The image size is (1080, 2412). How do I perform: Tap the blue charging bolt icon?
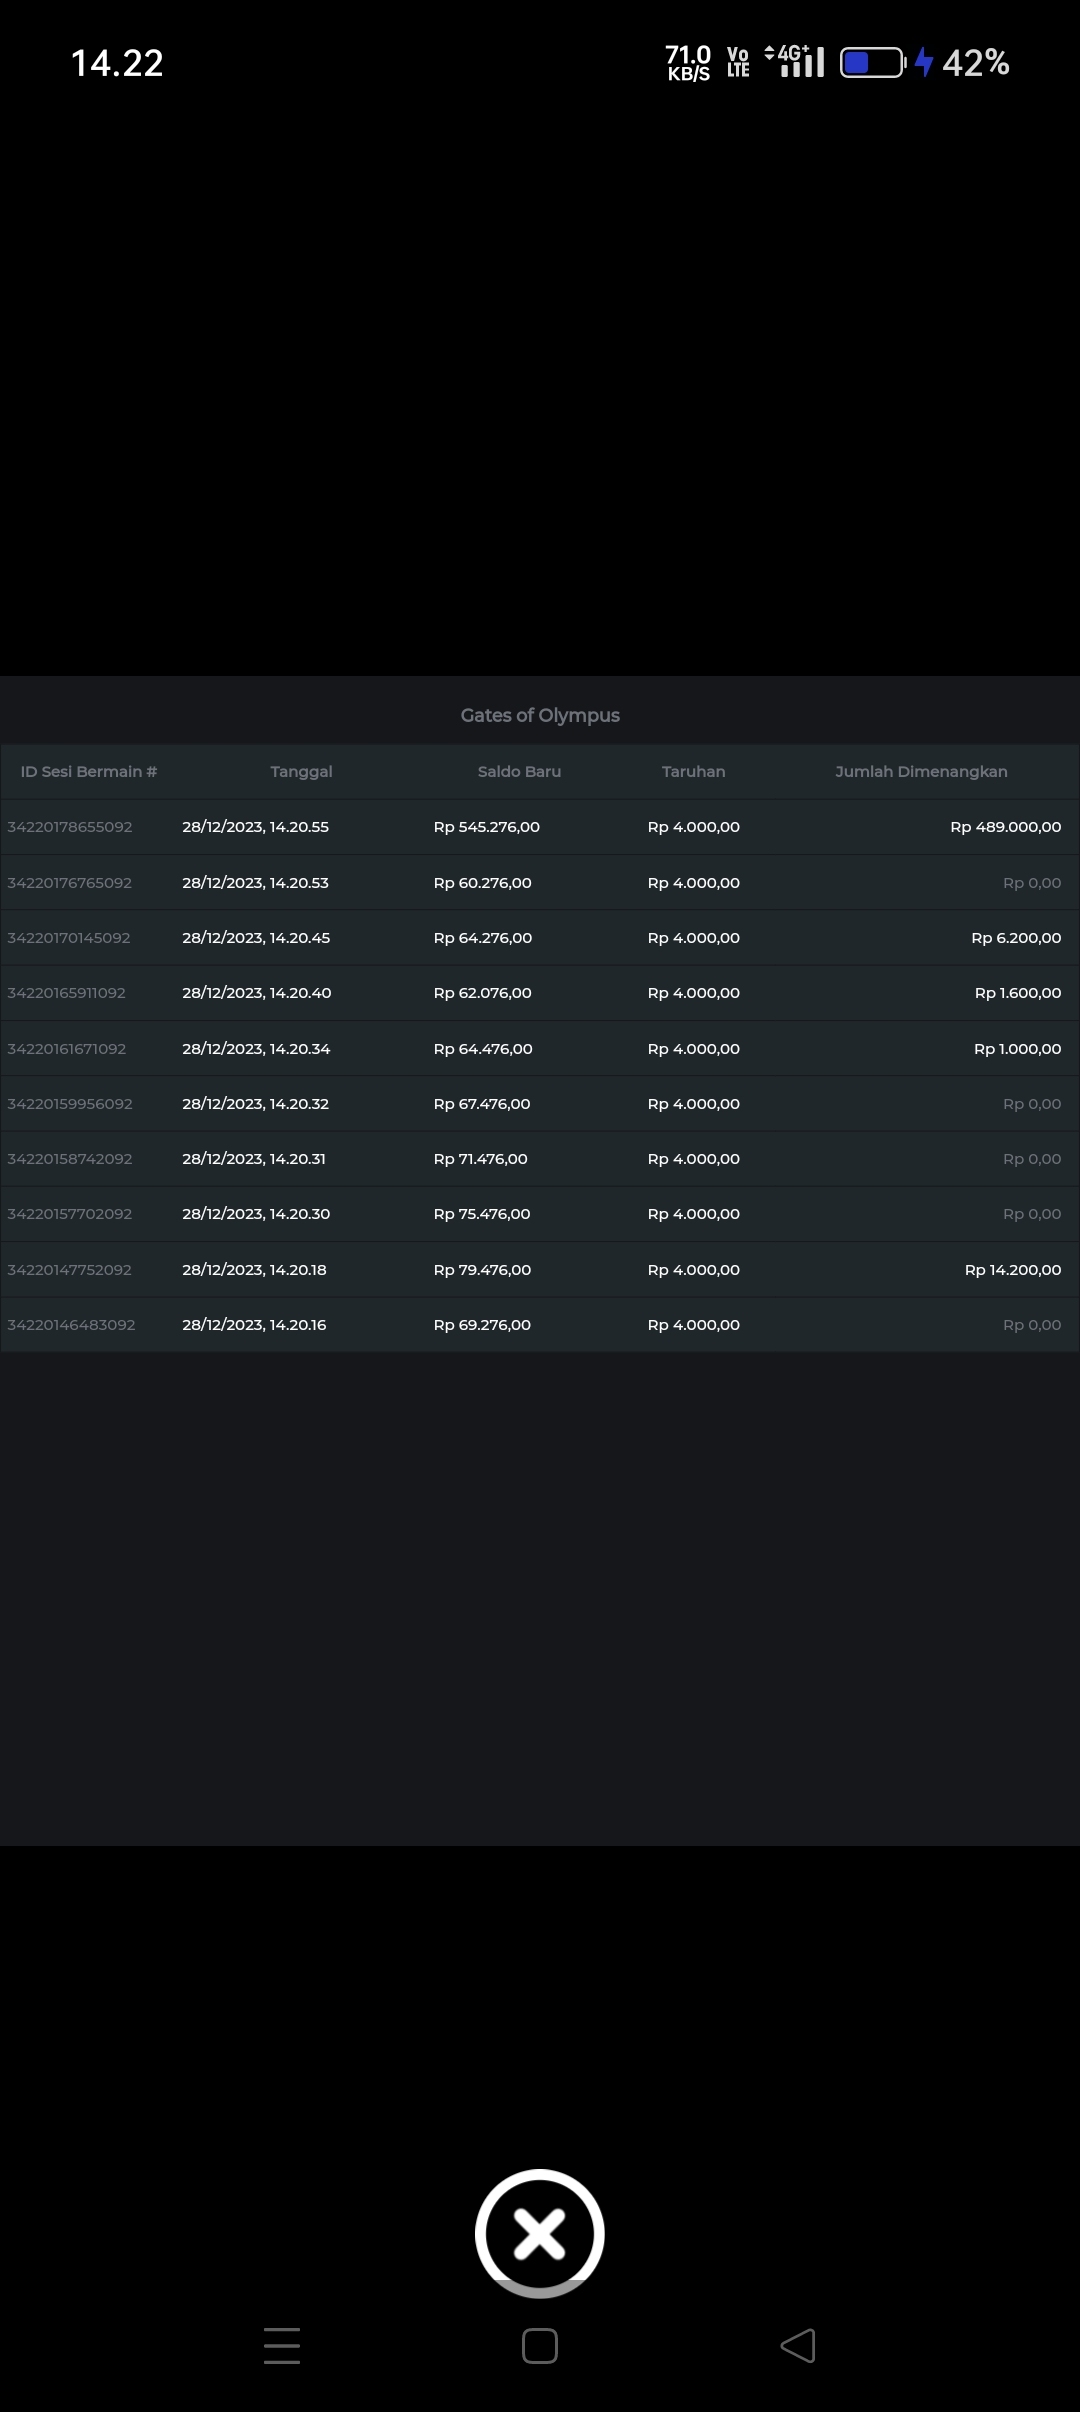pyautogui.click(x=924, y=63)
